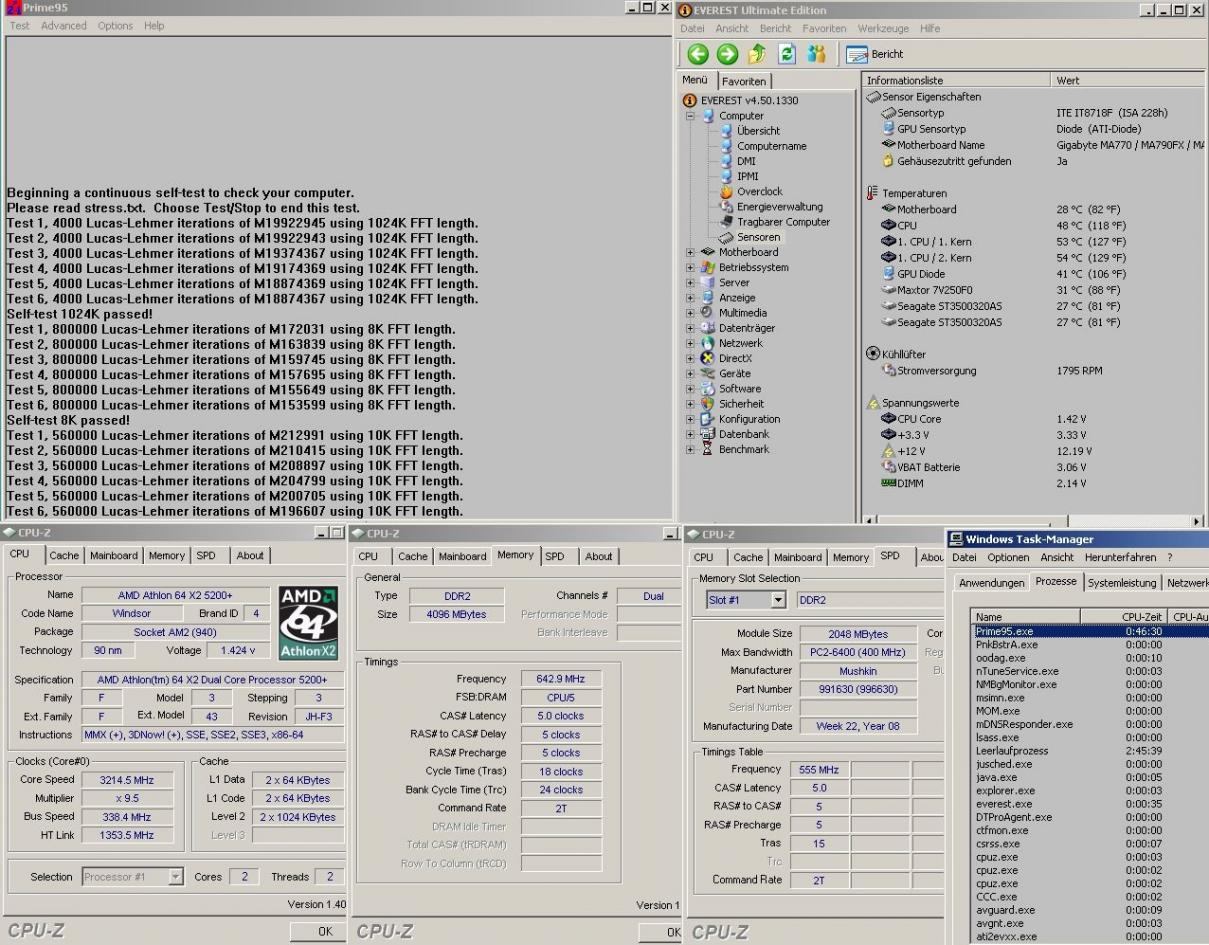The image size is (1209, 945).
Task: Select the Prime95.exe process row
Action: tap(1090, 631)
